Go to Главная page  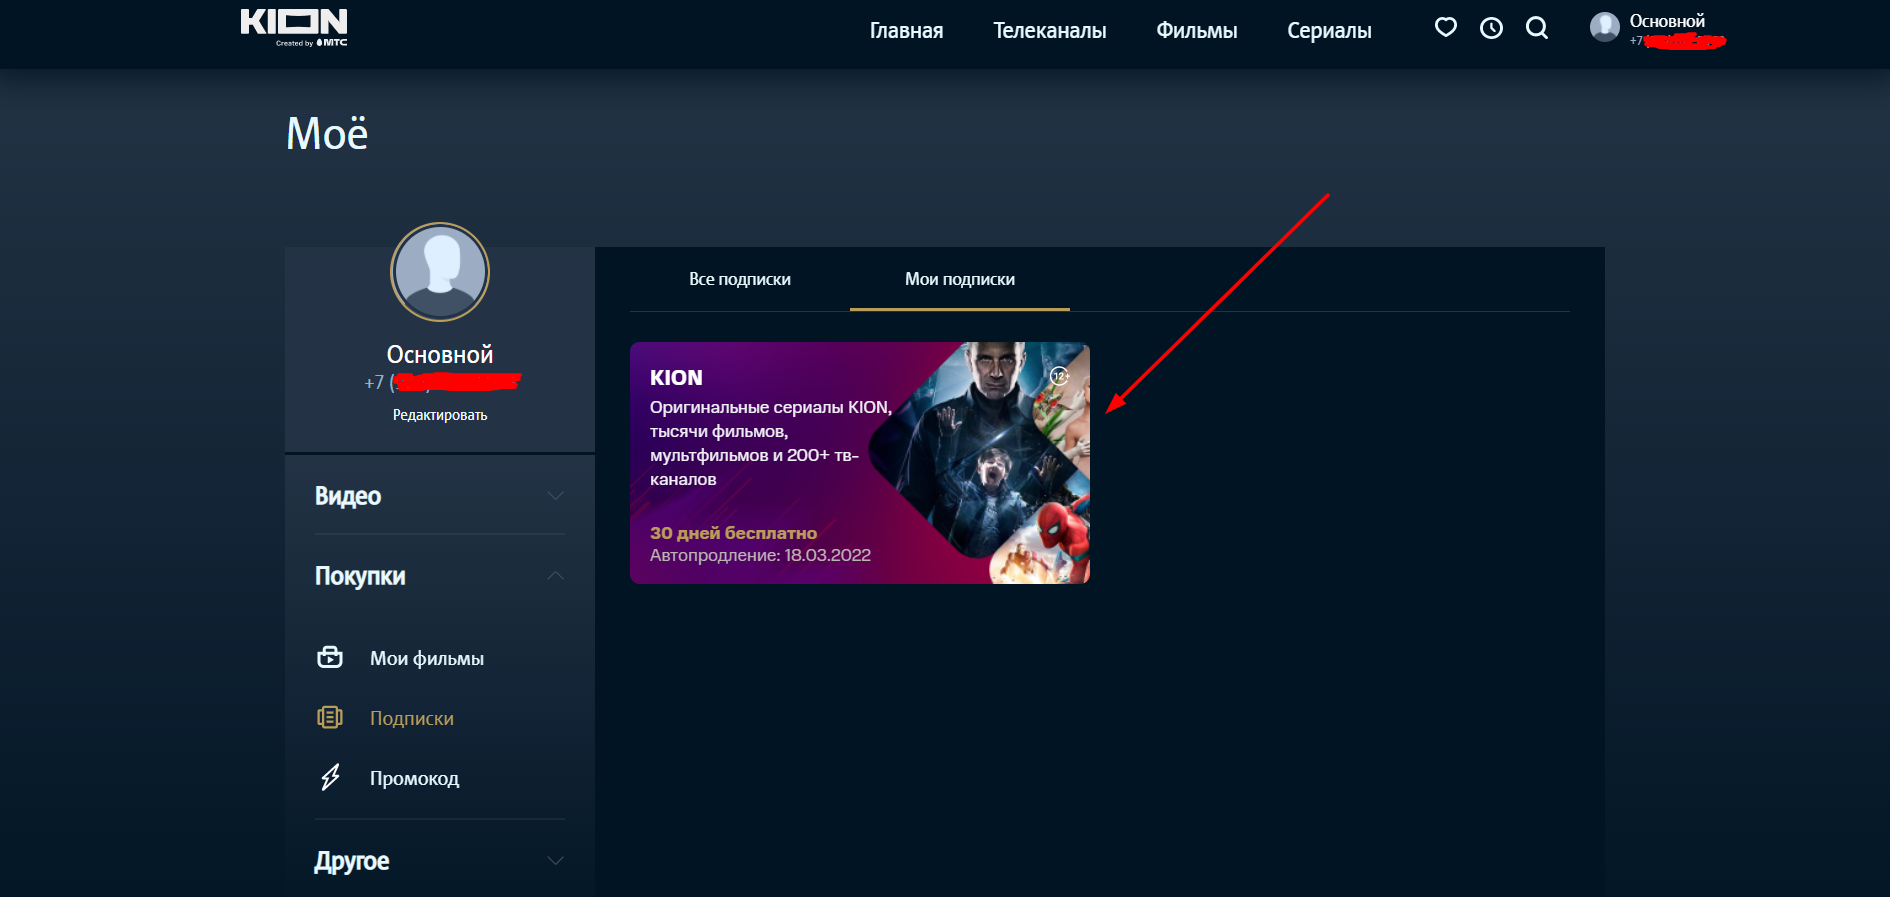[x=906, y=31]
